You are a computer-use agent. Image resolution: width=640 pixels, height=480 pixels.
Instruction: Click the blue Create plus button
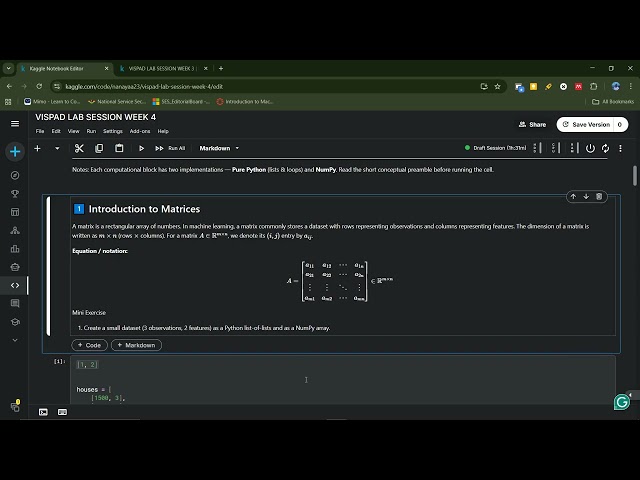pyautogui.click(x=15, y=152)
